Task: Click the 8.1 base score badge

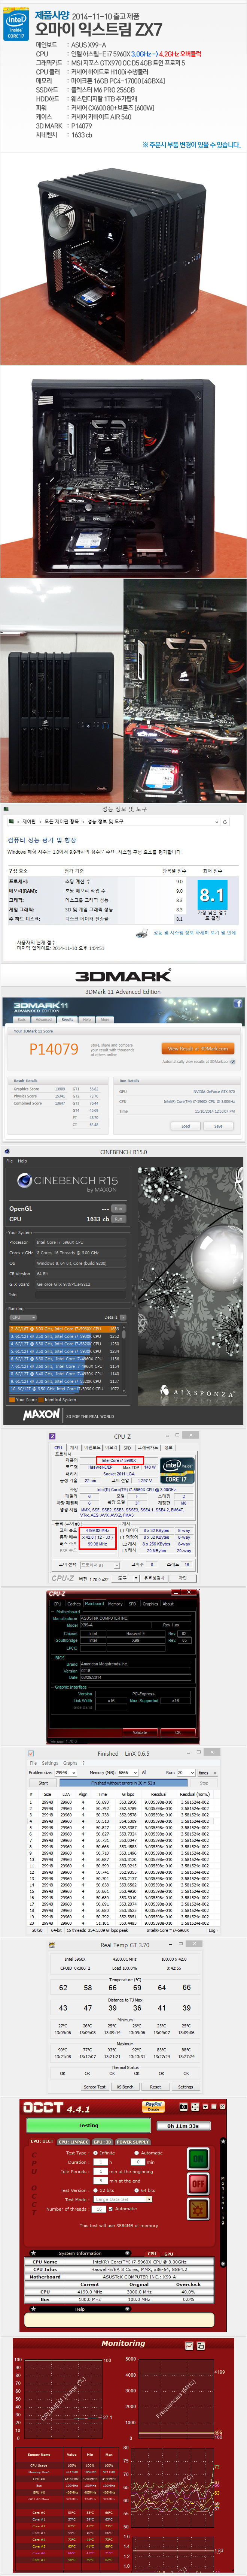Action: coord(212,895)
